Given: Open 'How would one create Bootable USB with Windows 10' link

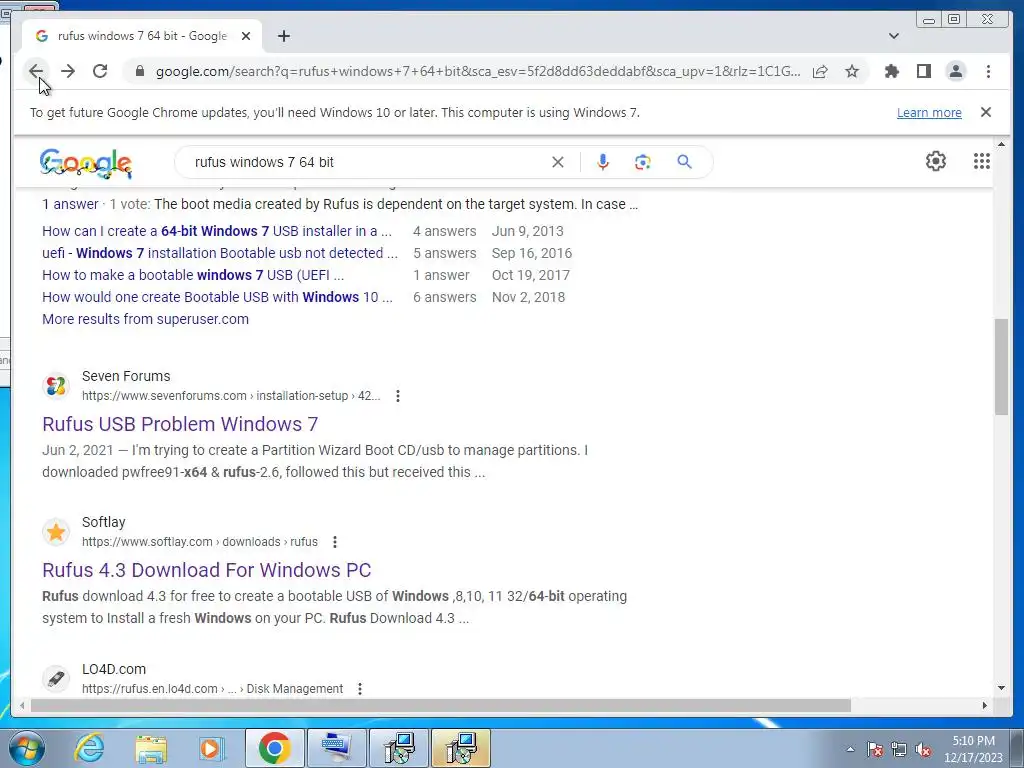Looking at the screenshot, I should [x=217, y=297].
